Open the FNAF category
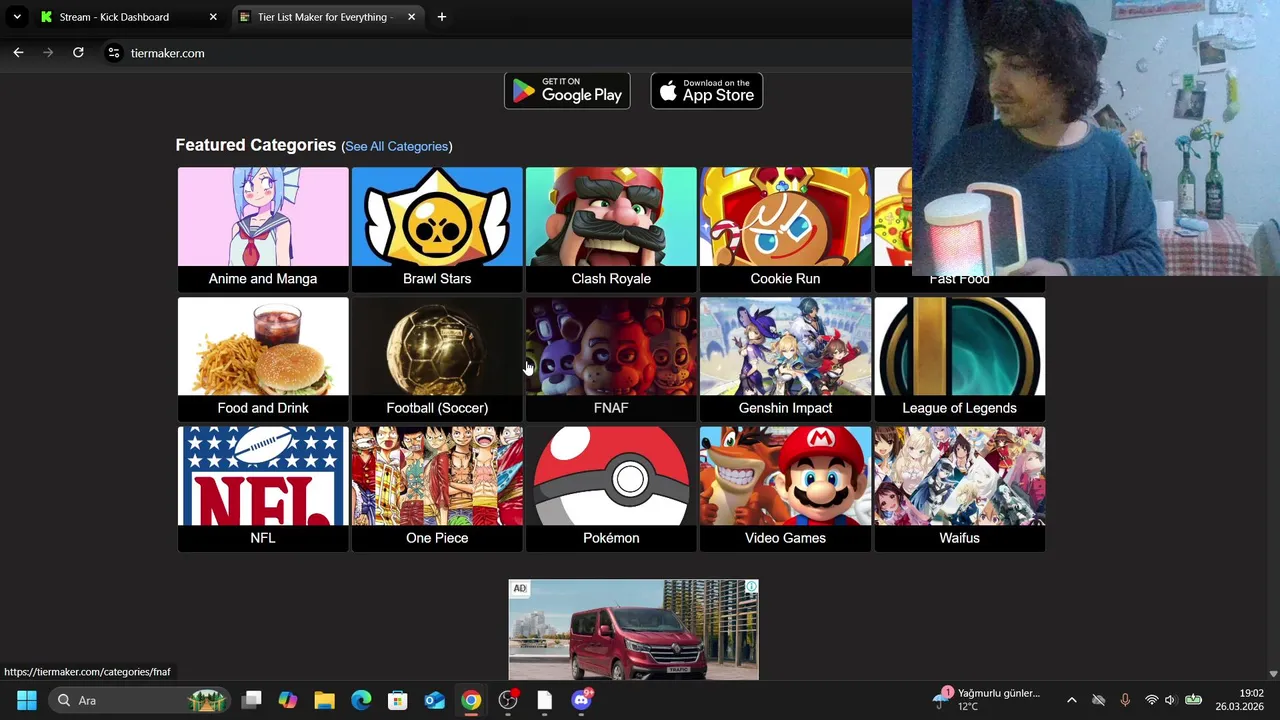The width and height of the screenshot is (1280, 720). pyautogui.click(x=611, y=359)
